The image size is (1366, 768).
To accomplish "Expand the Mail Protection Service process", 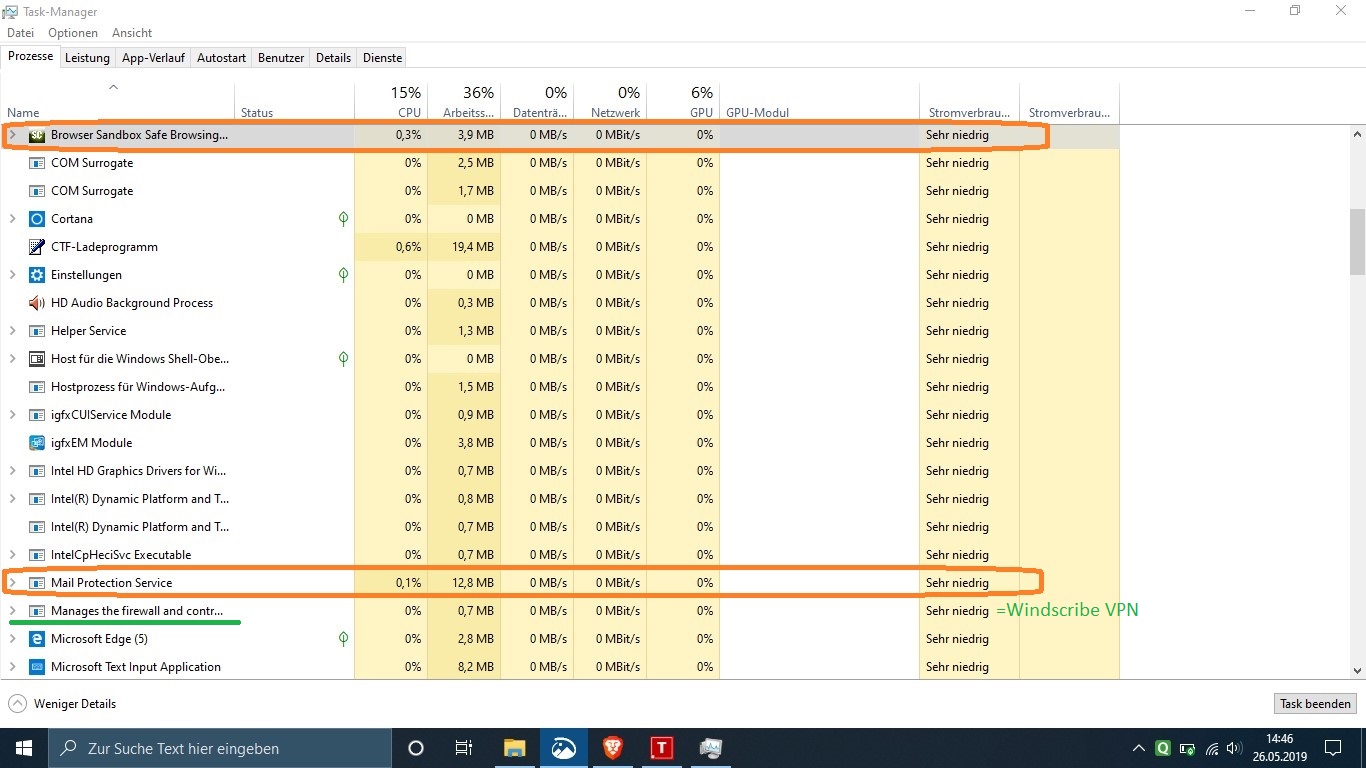I will point(13,583).
